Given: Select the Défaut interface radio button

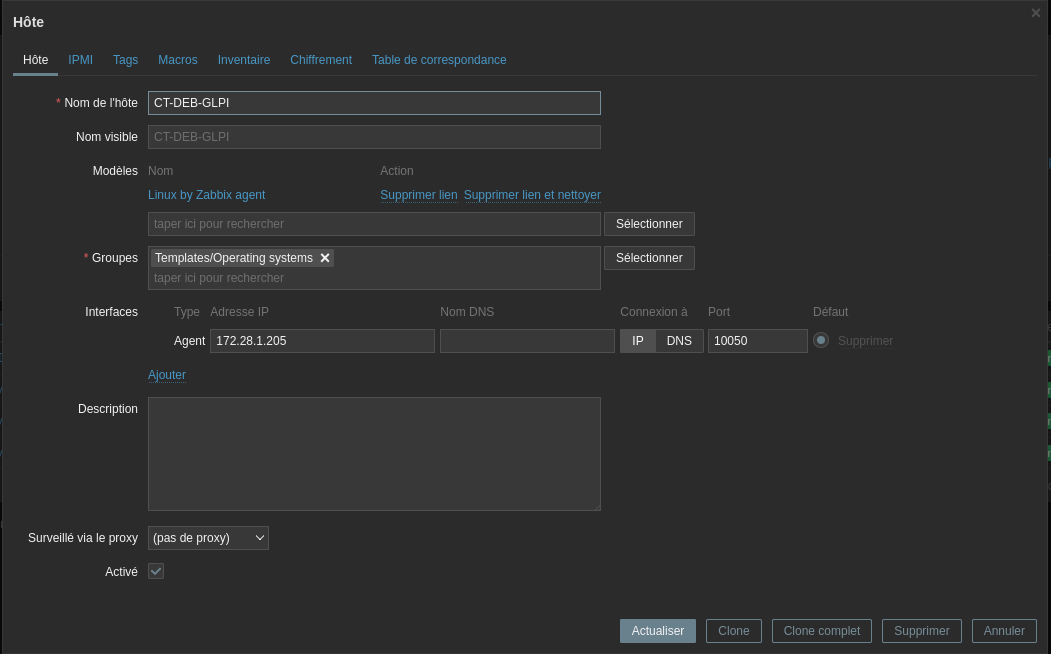Looking at the screenshot, I should click(x=821, y=340).
